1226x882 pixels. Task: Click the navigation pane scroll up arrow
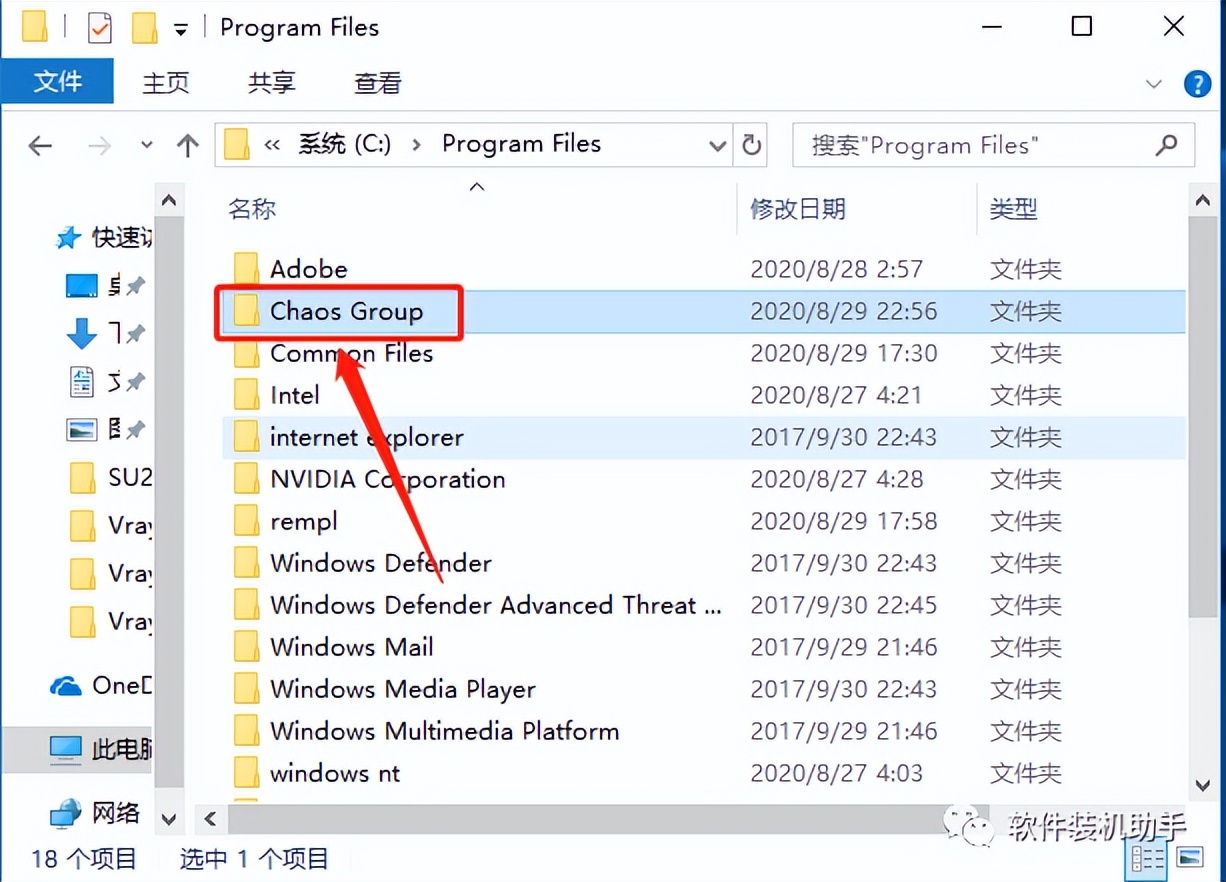point(168,201)
